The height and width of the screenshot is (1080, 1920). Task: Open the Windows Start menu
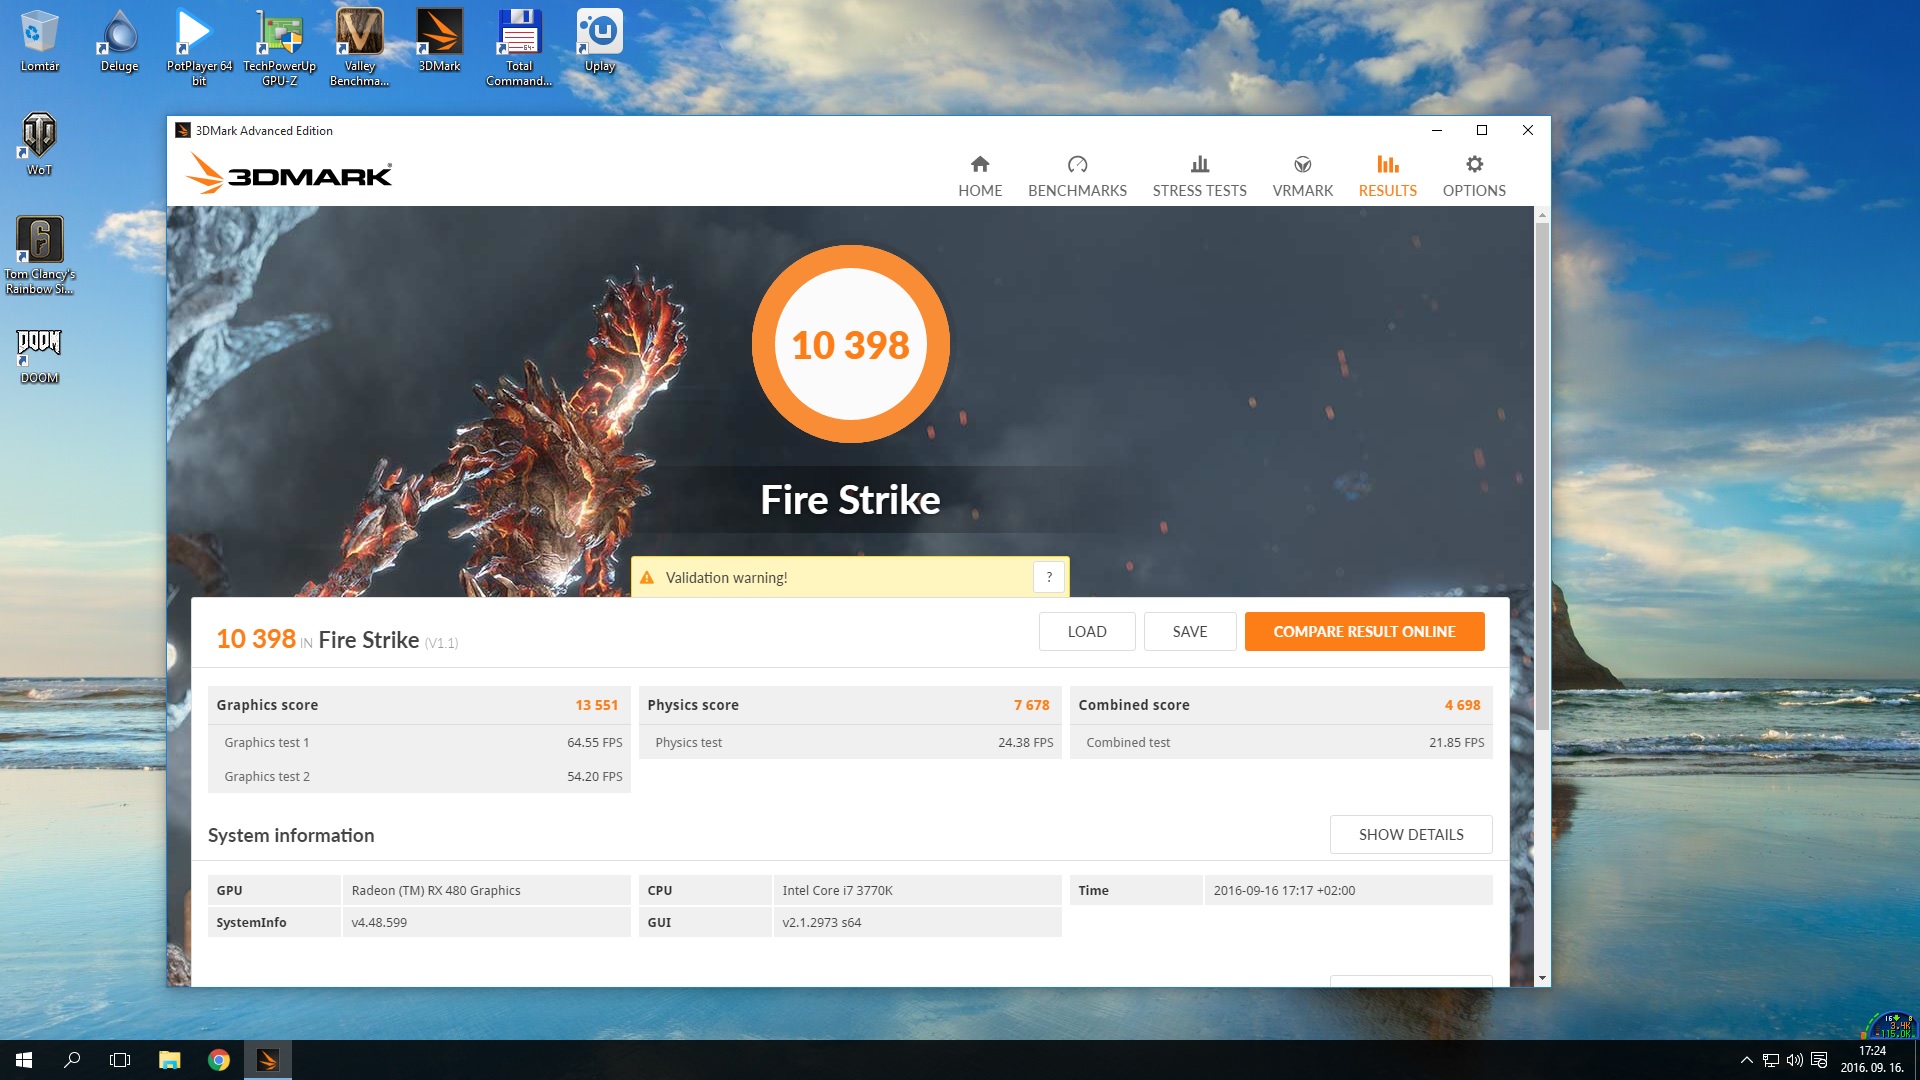tap(24, 1060)
